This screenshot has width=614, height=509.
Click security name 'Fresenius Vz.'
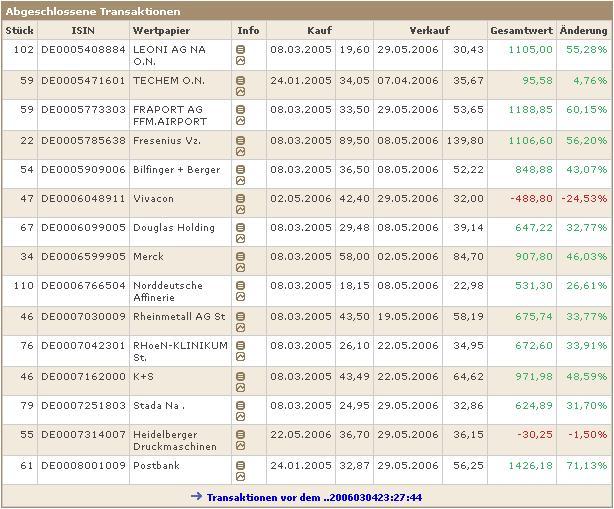click(167, 141)
